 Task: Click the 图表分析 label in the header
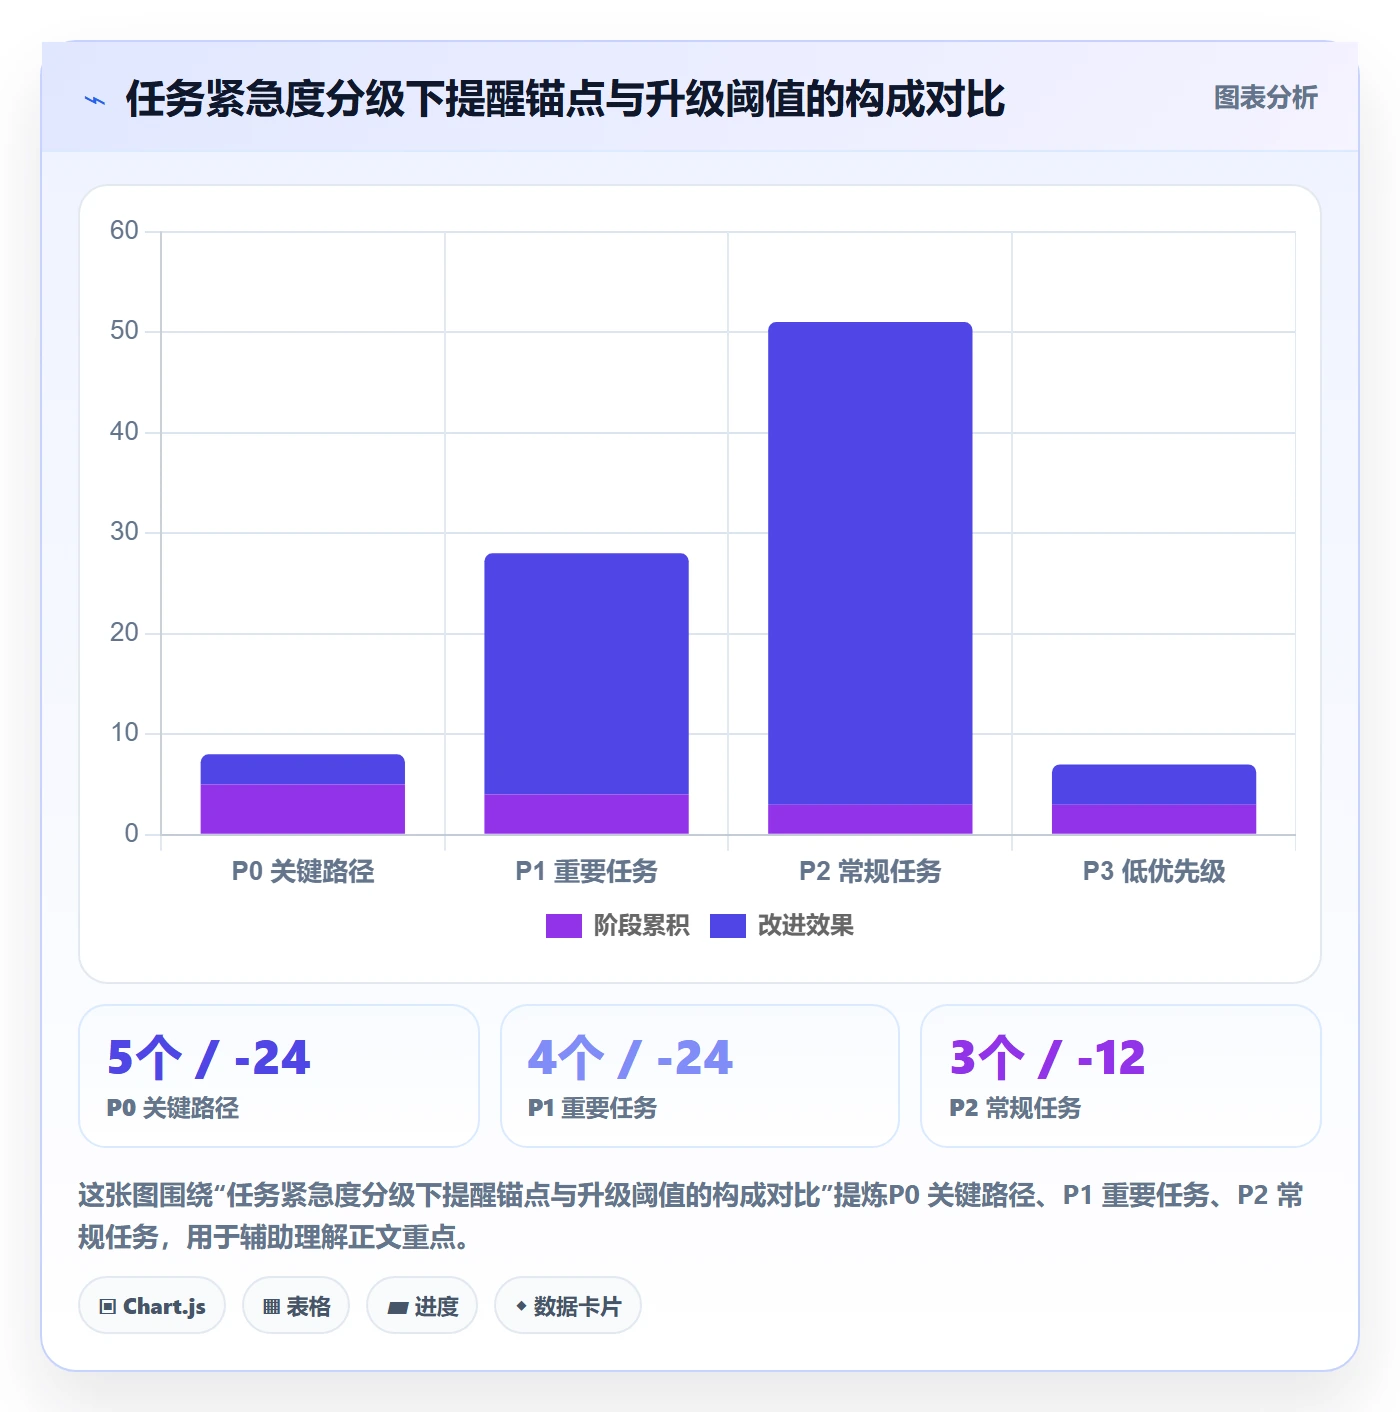[1265, 98]
